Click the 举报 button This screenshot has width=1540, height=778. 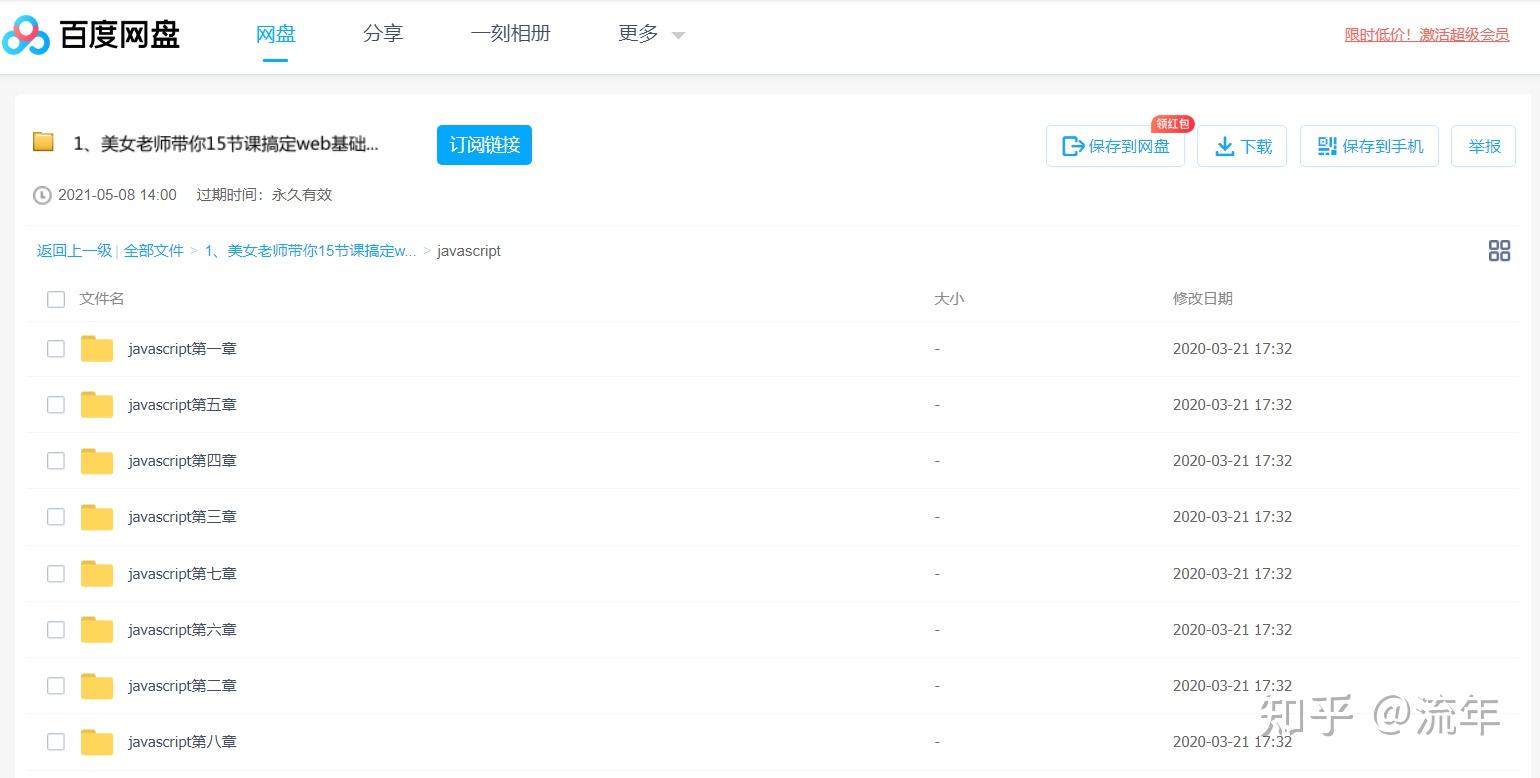pyautogui.click(x=1484, y=146)
